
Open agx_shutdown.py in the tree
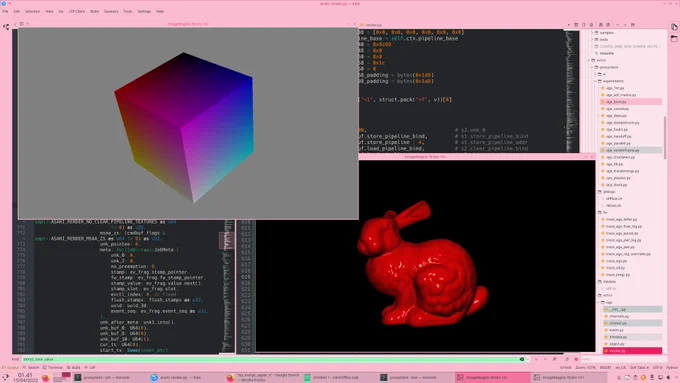[620, 157]
